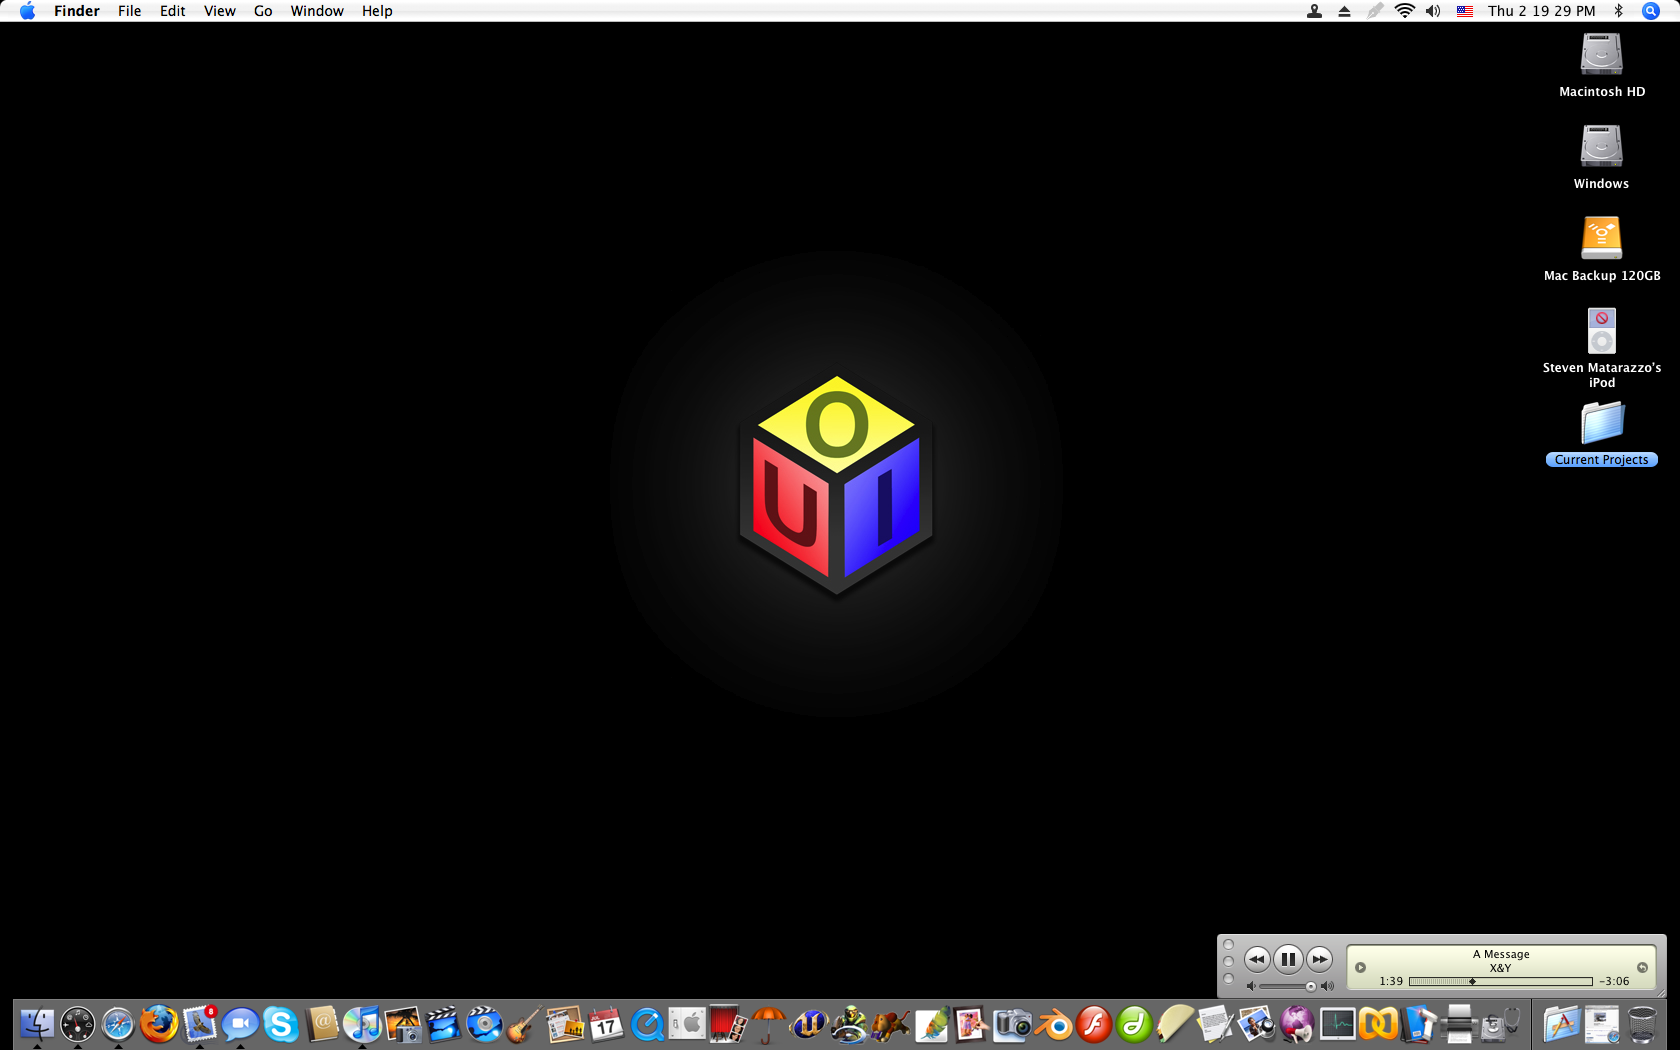The height and width of the screenshot is (1050, 1680).
Task: Launch Activity Monitor from Dock
Action: [x=1338, y=1024]
